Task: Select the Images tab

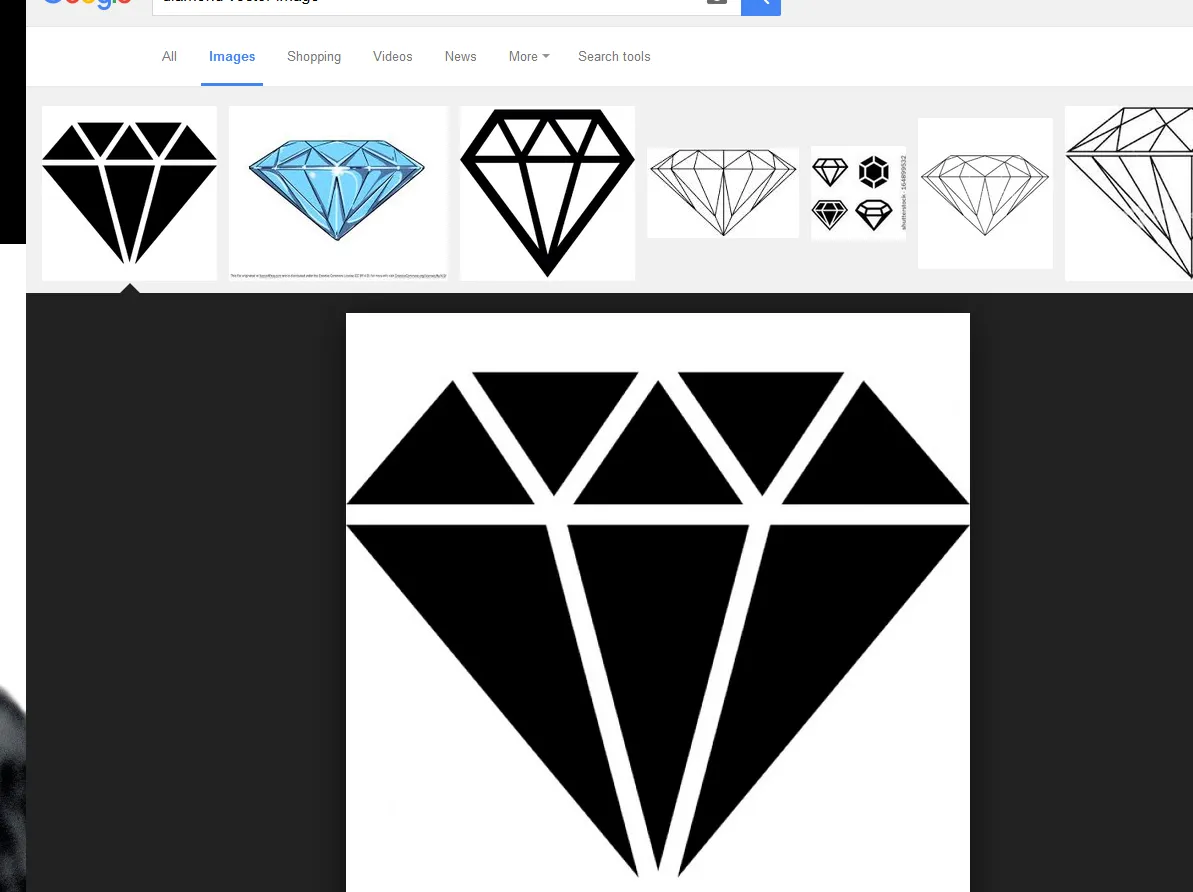Action: 232,56
